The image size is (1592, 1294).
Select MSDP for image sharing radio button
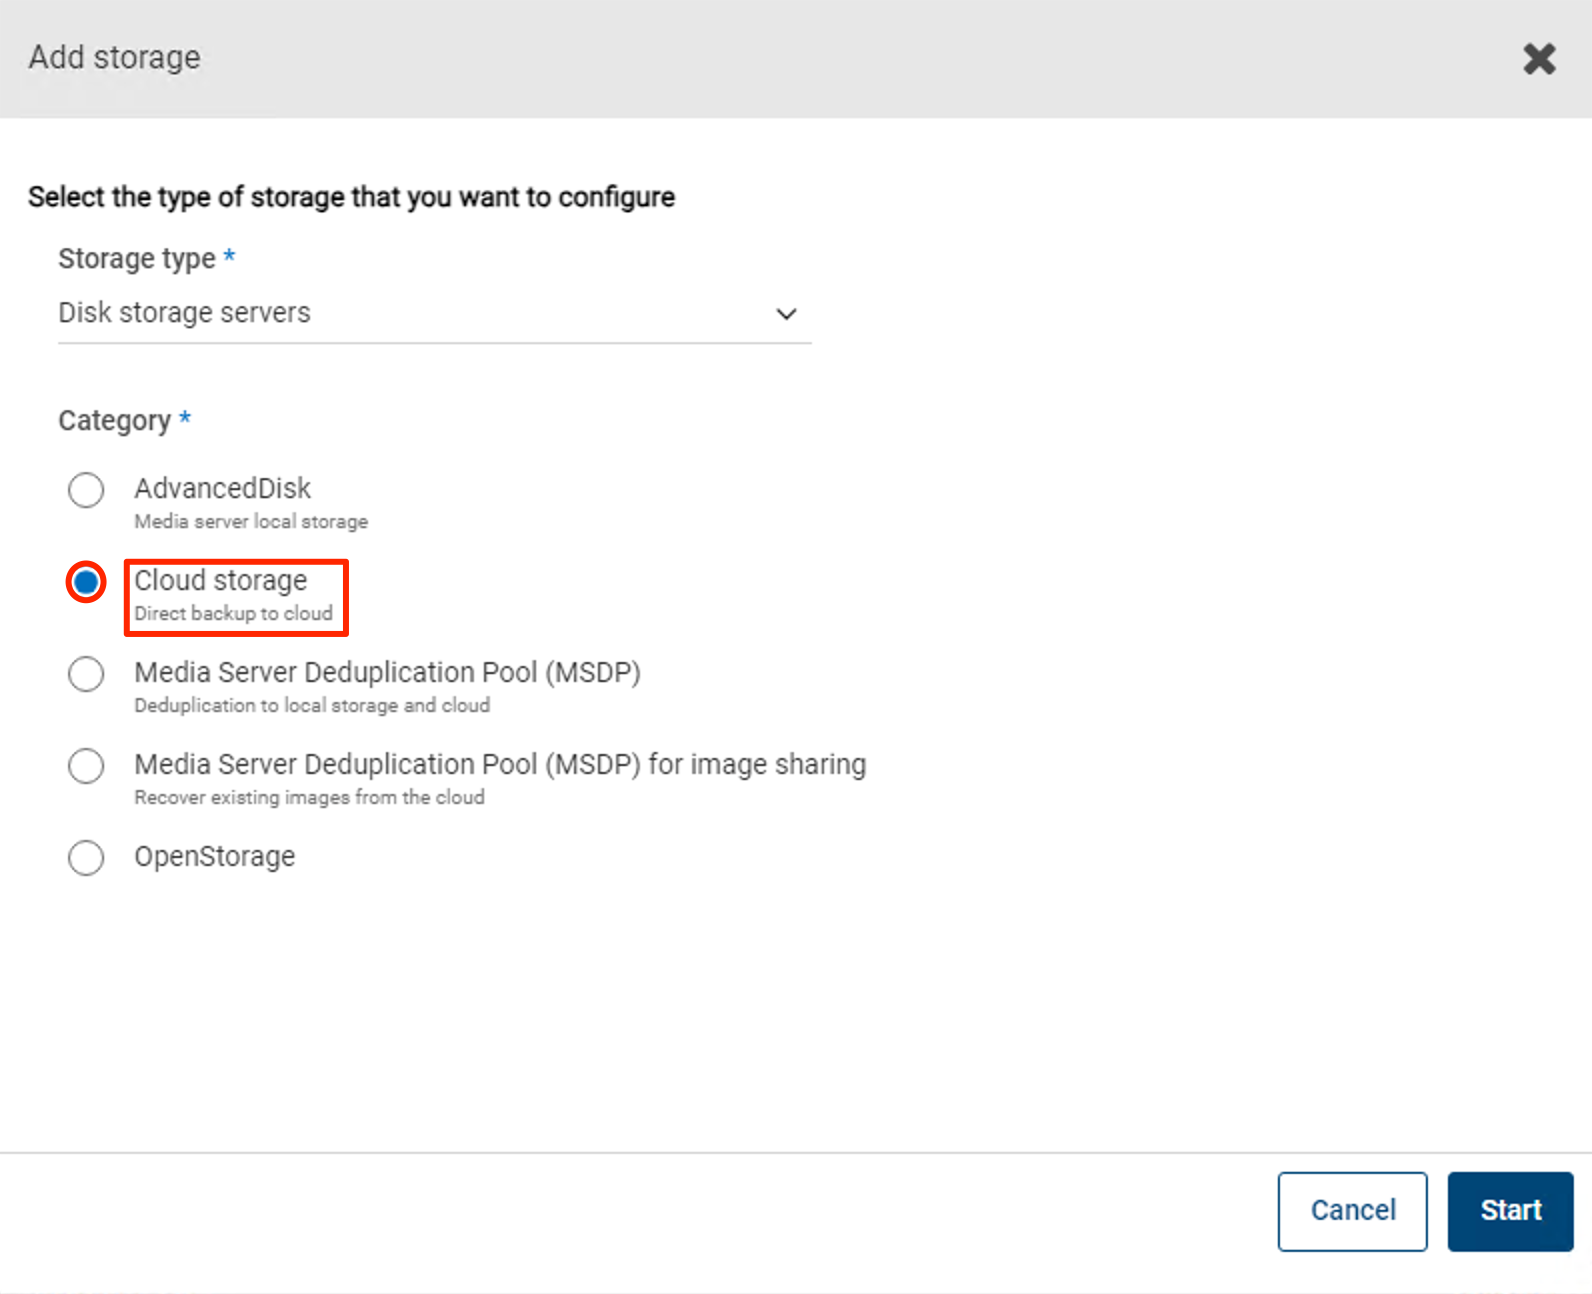pos(86,766)
